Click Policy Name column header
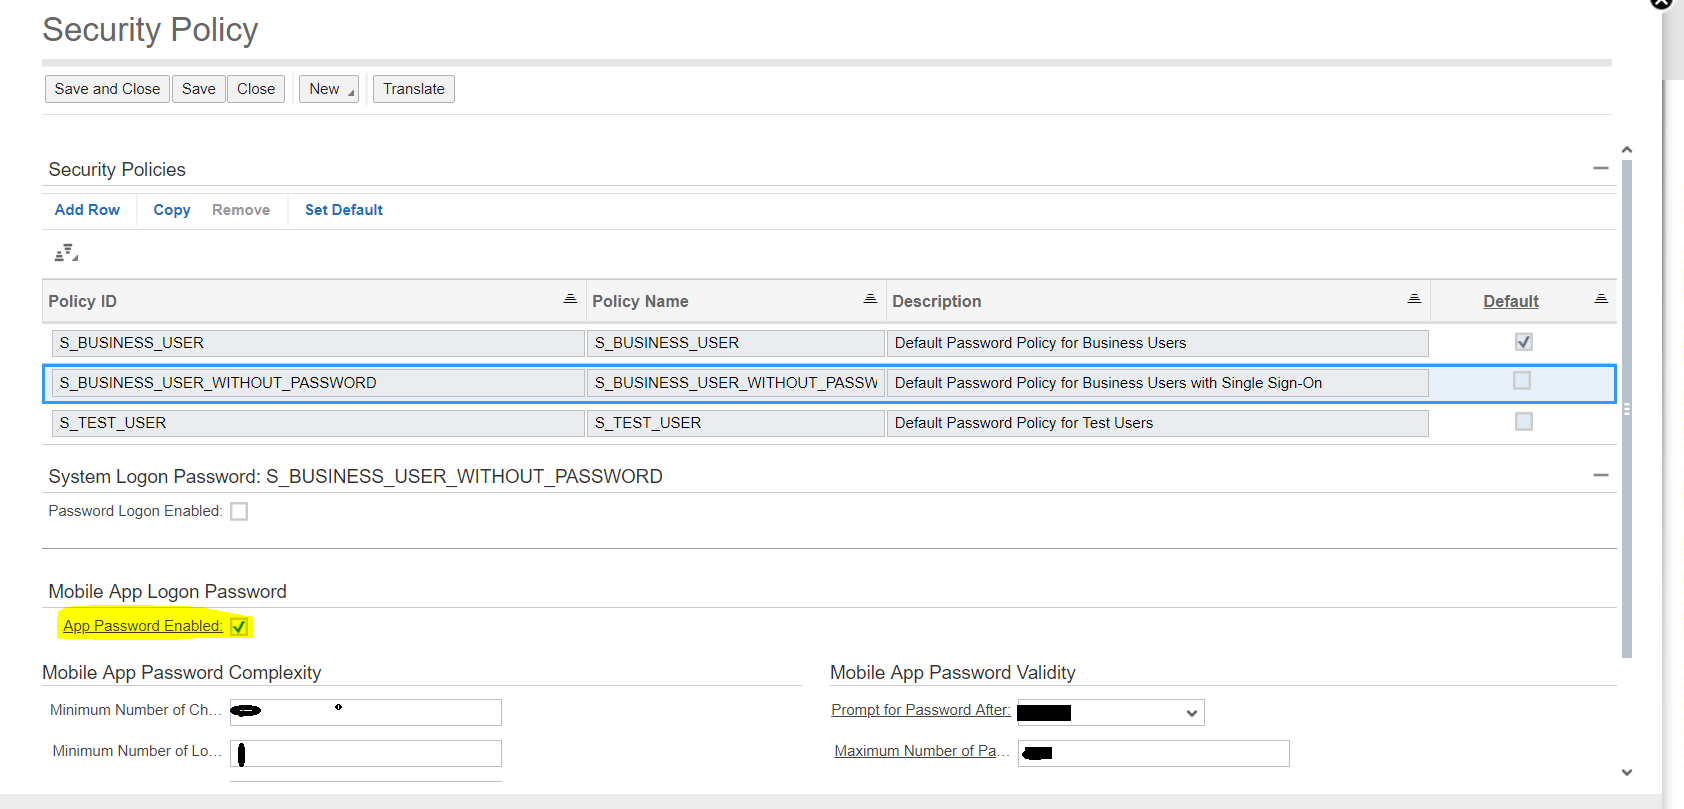This screenshot has height=809, width=1684. [640, 301]
